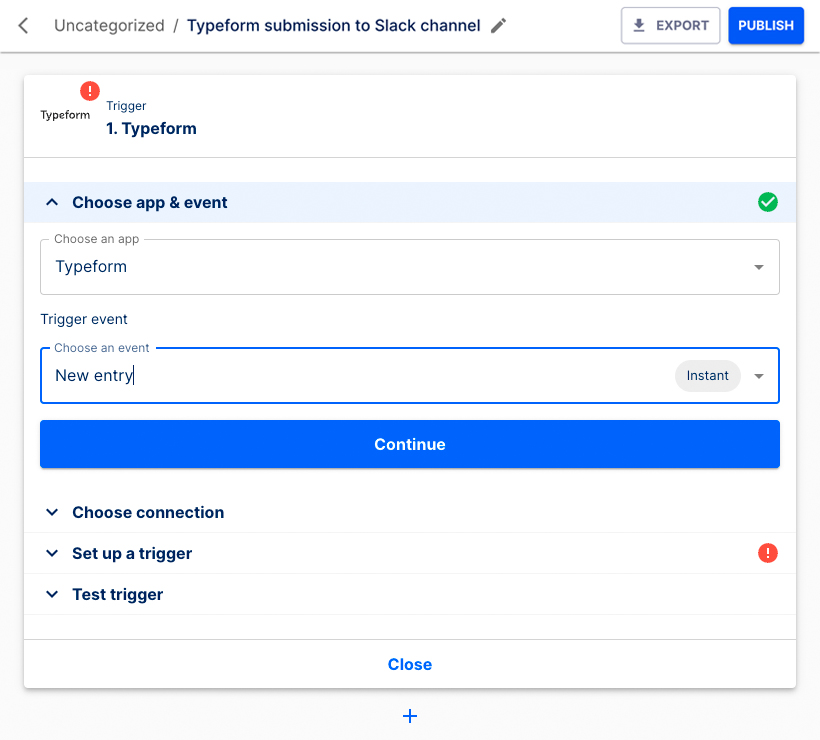Collapse the Choose app & event section
This screenshot has width=820, height=740.
click(52, 201)
